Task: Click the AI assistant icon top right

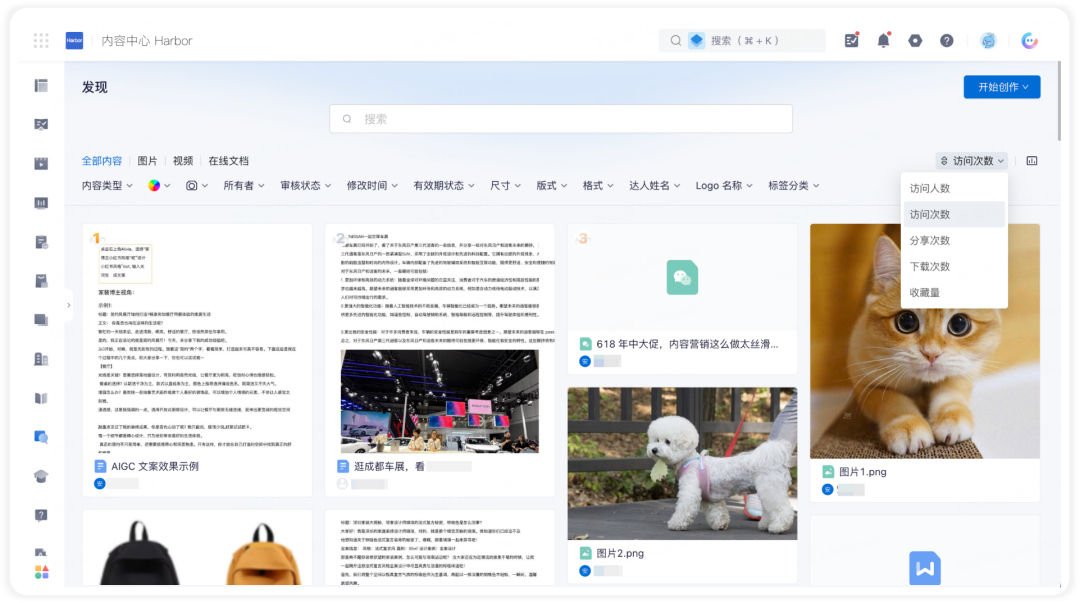Action: pyautogui.click(x=1030, y=41)
